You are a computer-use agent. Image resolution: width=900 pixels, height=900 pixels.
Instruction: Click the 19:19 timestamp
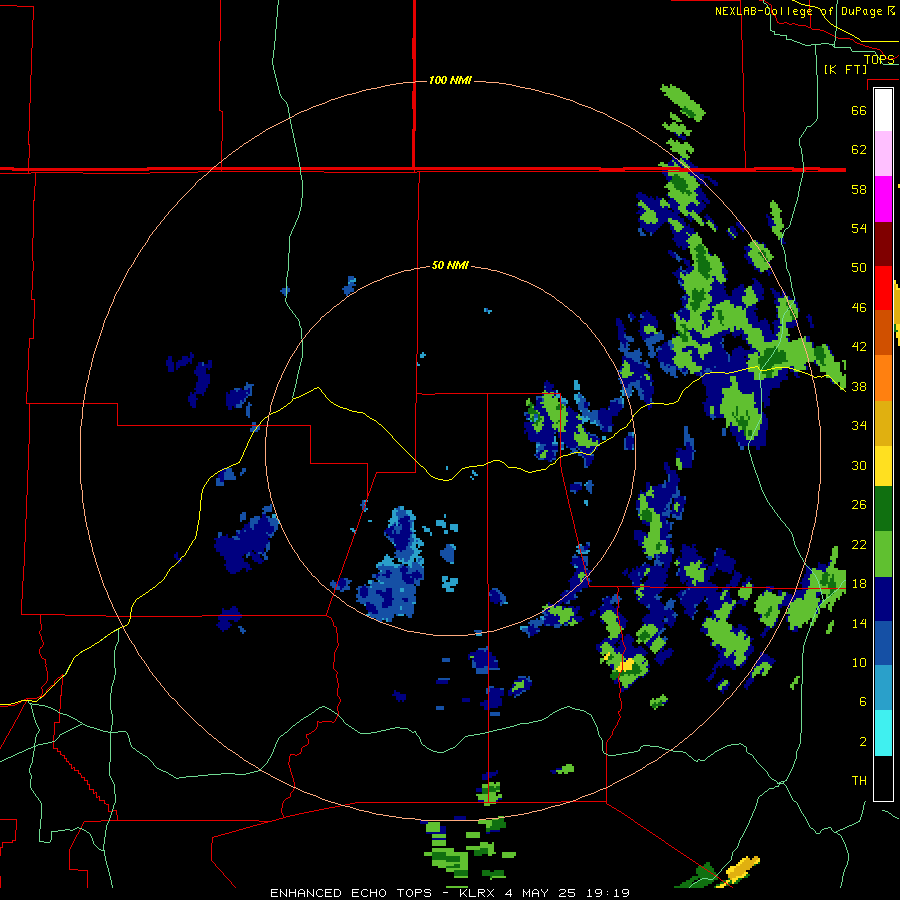click(x=608, y=893)
